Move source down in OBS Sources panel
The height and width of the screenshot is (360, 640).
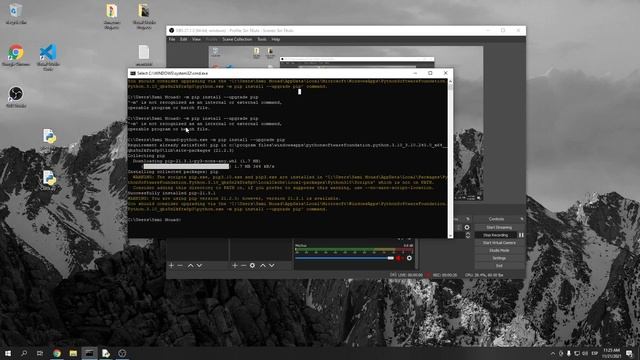click(271, 265)
